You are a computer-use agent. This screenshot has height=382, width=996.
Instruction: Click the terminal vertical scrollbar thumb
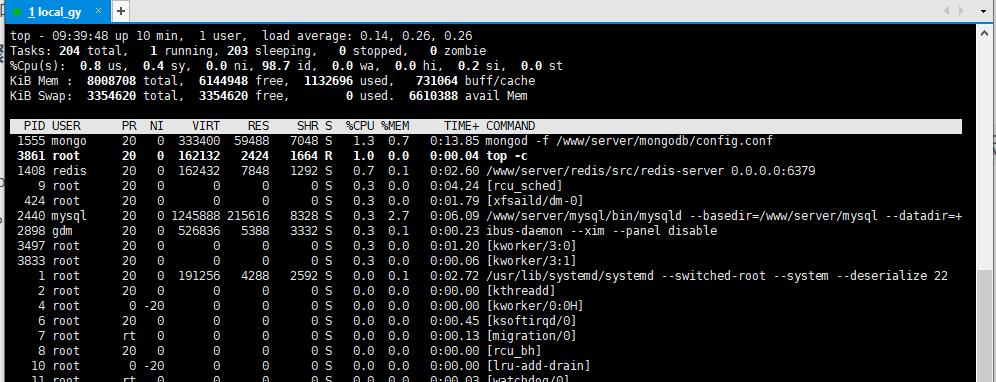tap(984, 325)
